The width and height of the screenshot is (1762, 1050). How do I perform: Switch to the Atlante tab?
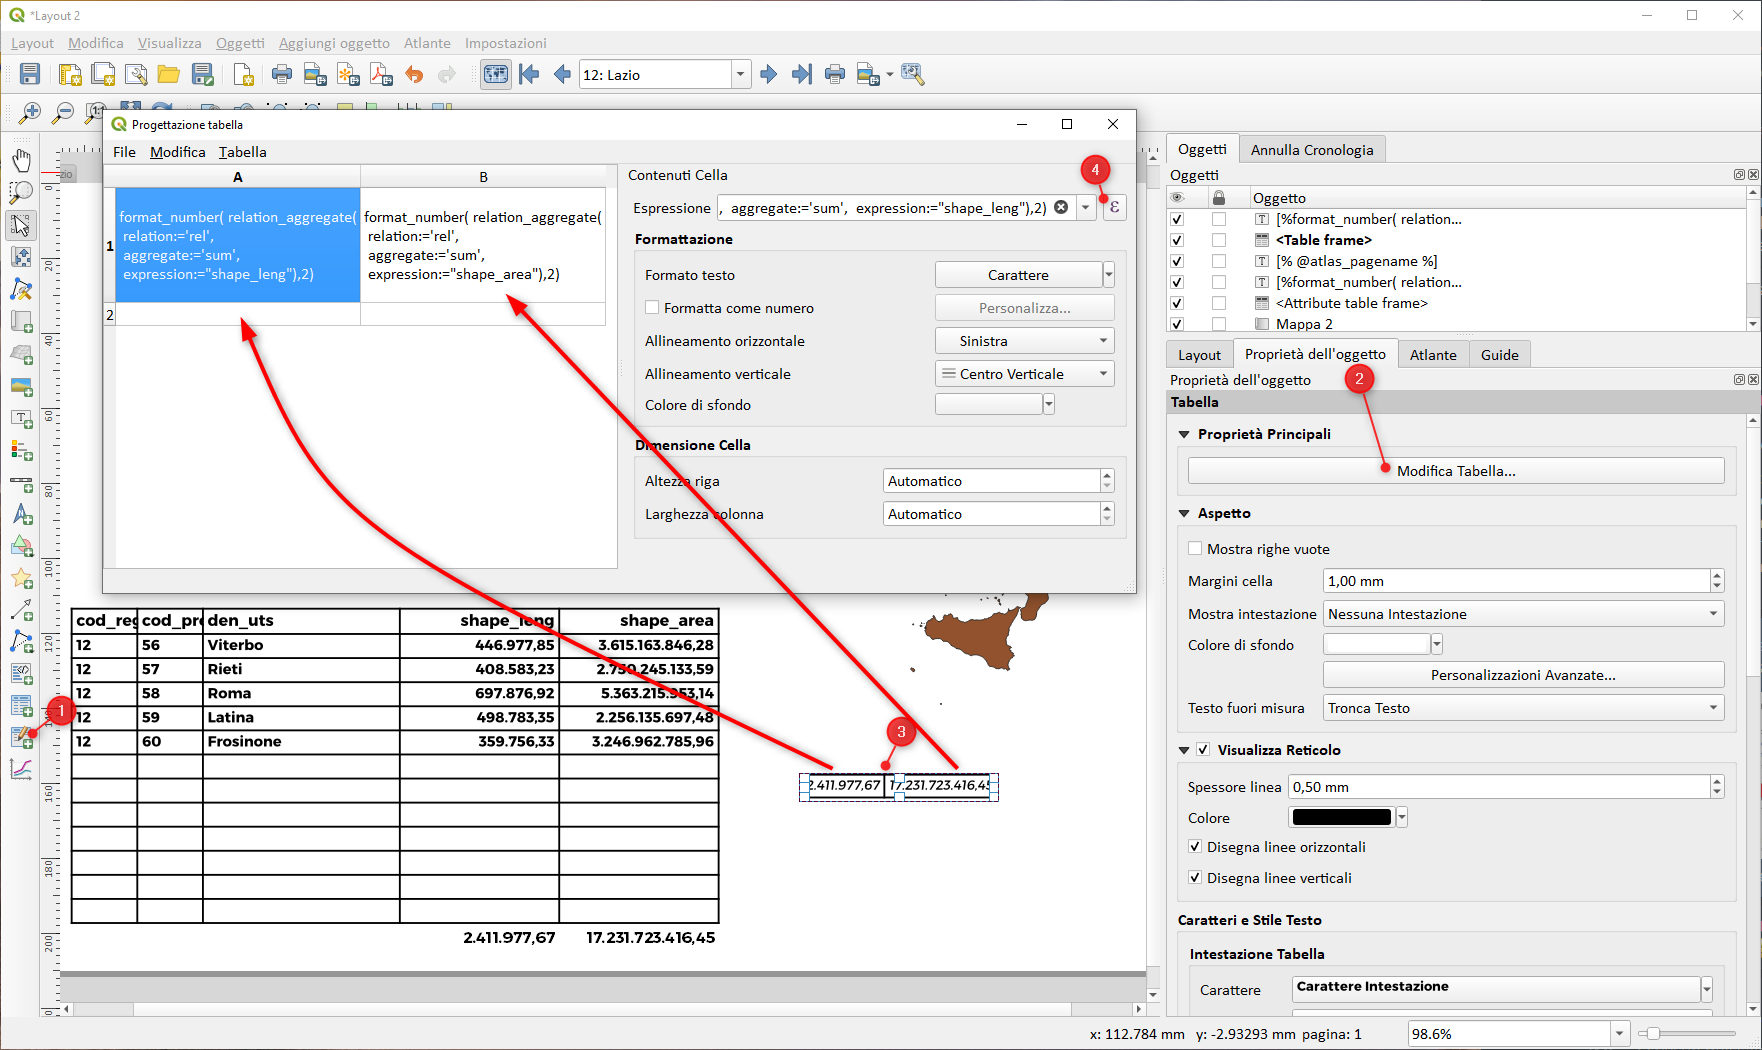1432,355
